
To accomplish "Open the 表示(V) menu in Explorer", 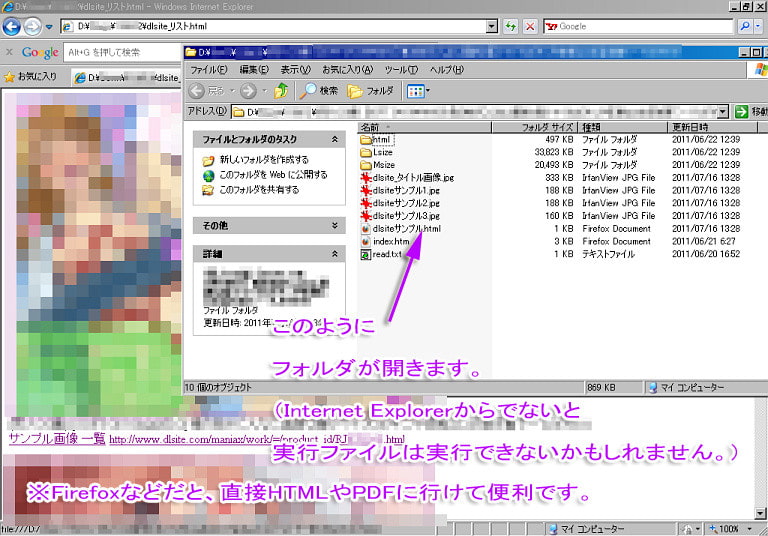I will 295,70.
